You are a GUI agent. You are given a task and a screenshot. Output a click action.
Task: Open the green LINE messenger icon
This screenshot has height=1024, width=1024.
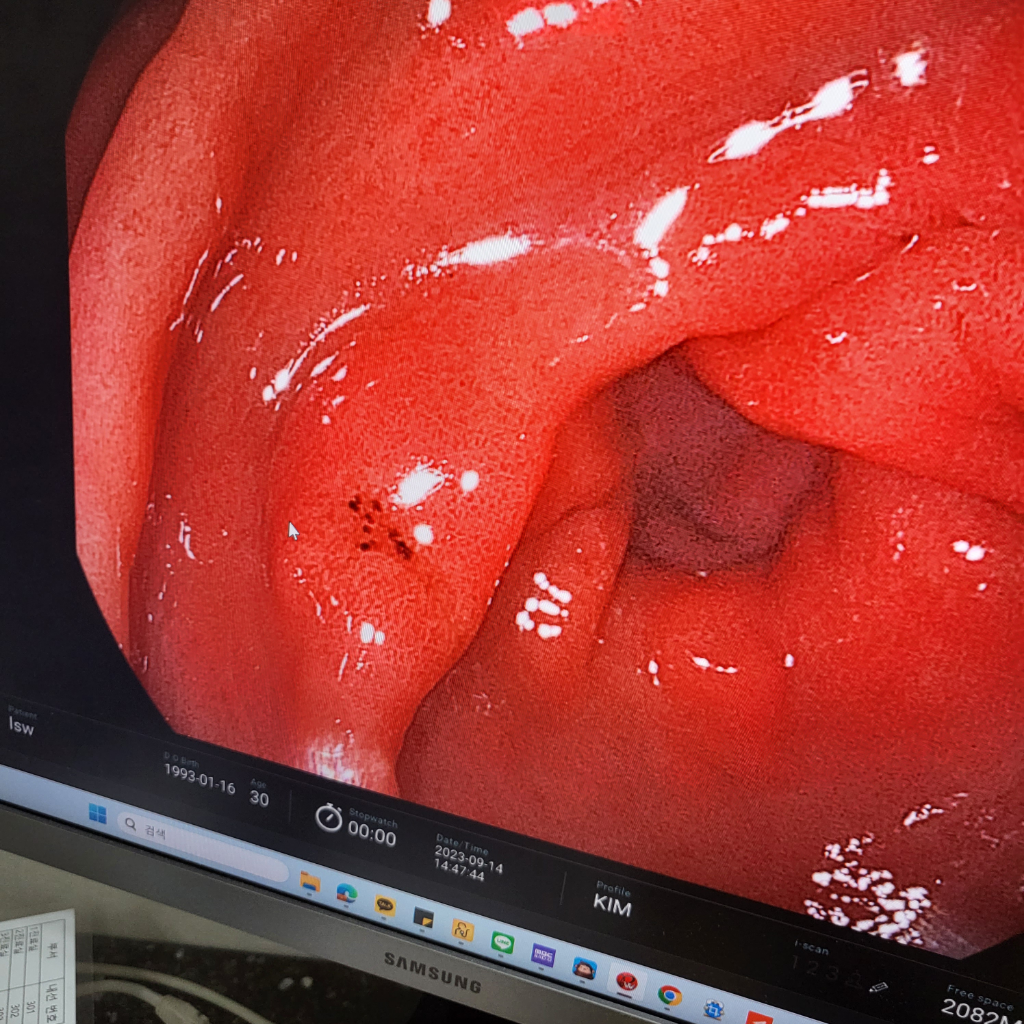tap(502, 942)
